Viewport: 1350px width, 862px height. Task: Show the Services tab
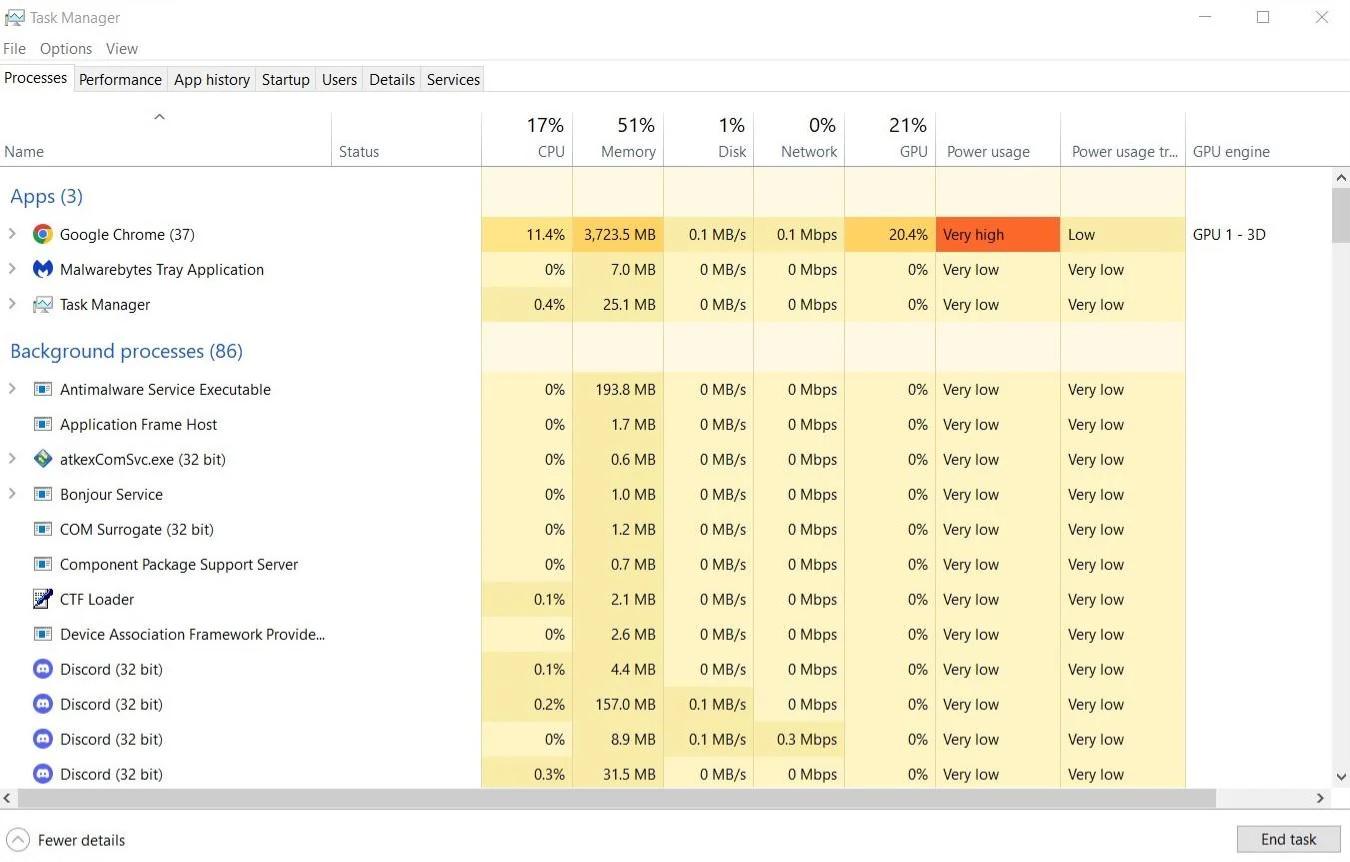453,79
